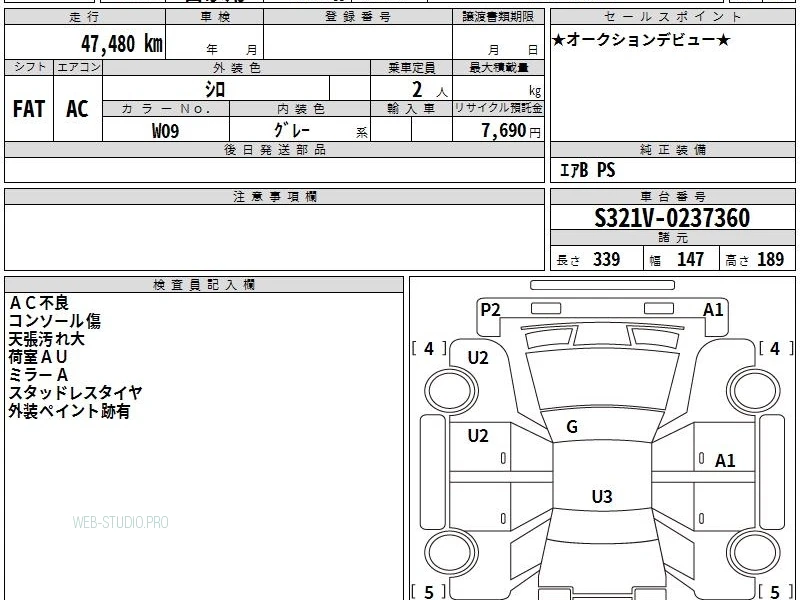Click the 注意事項欄 header
The width and height of the screenshot is (800, 600).
pos(274,197)
